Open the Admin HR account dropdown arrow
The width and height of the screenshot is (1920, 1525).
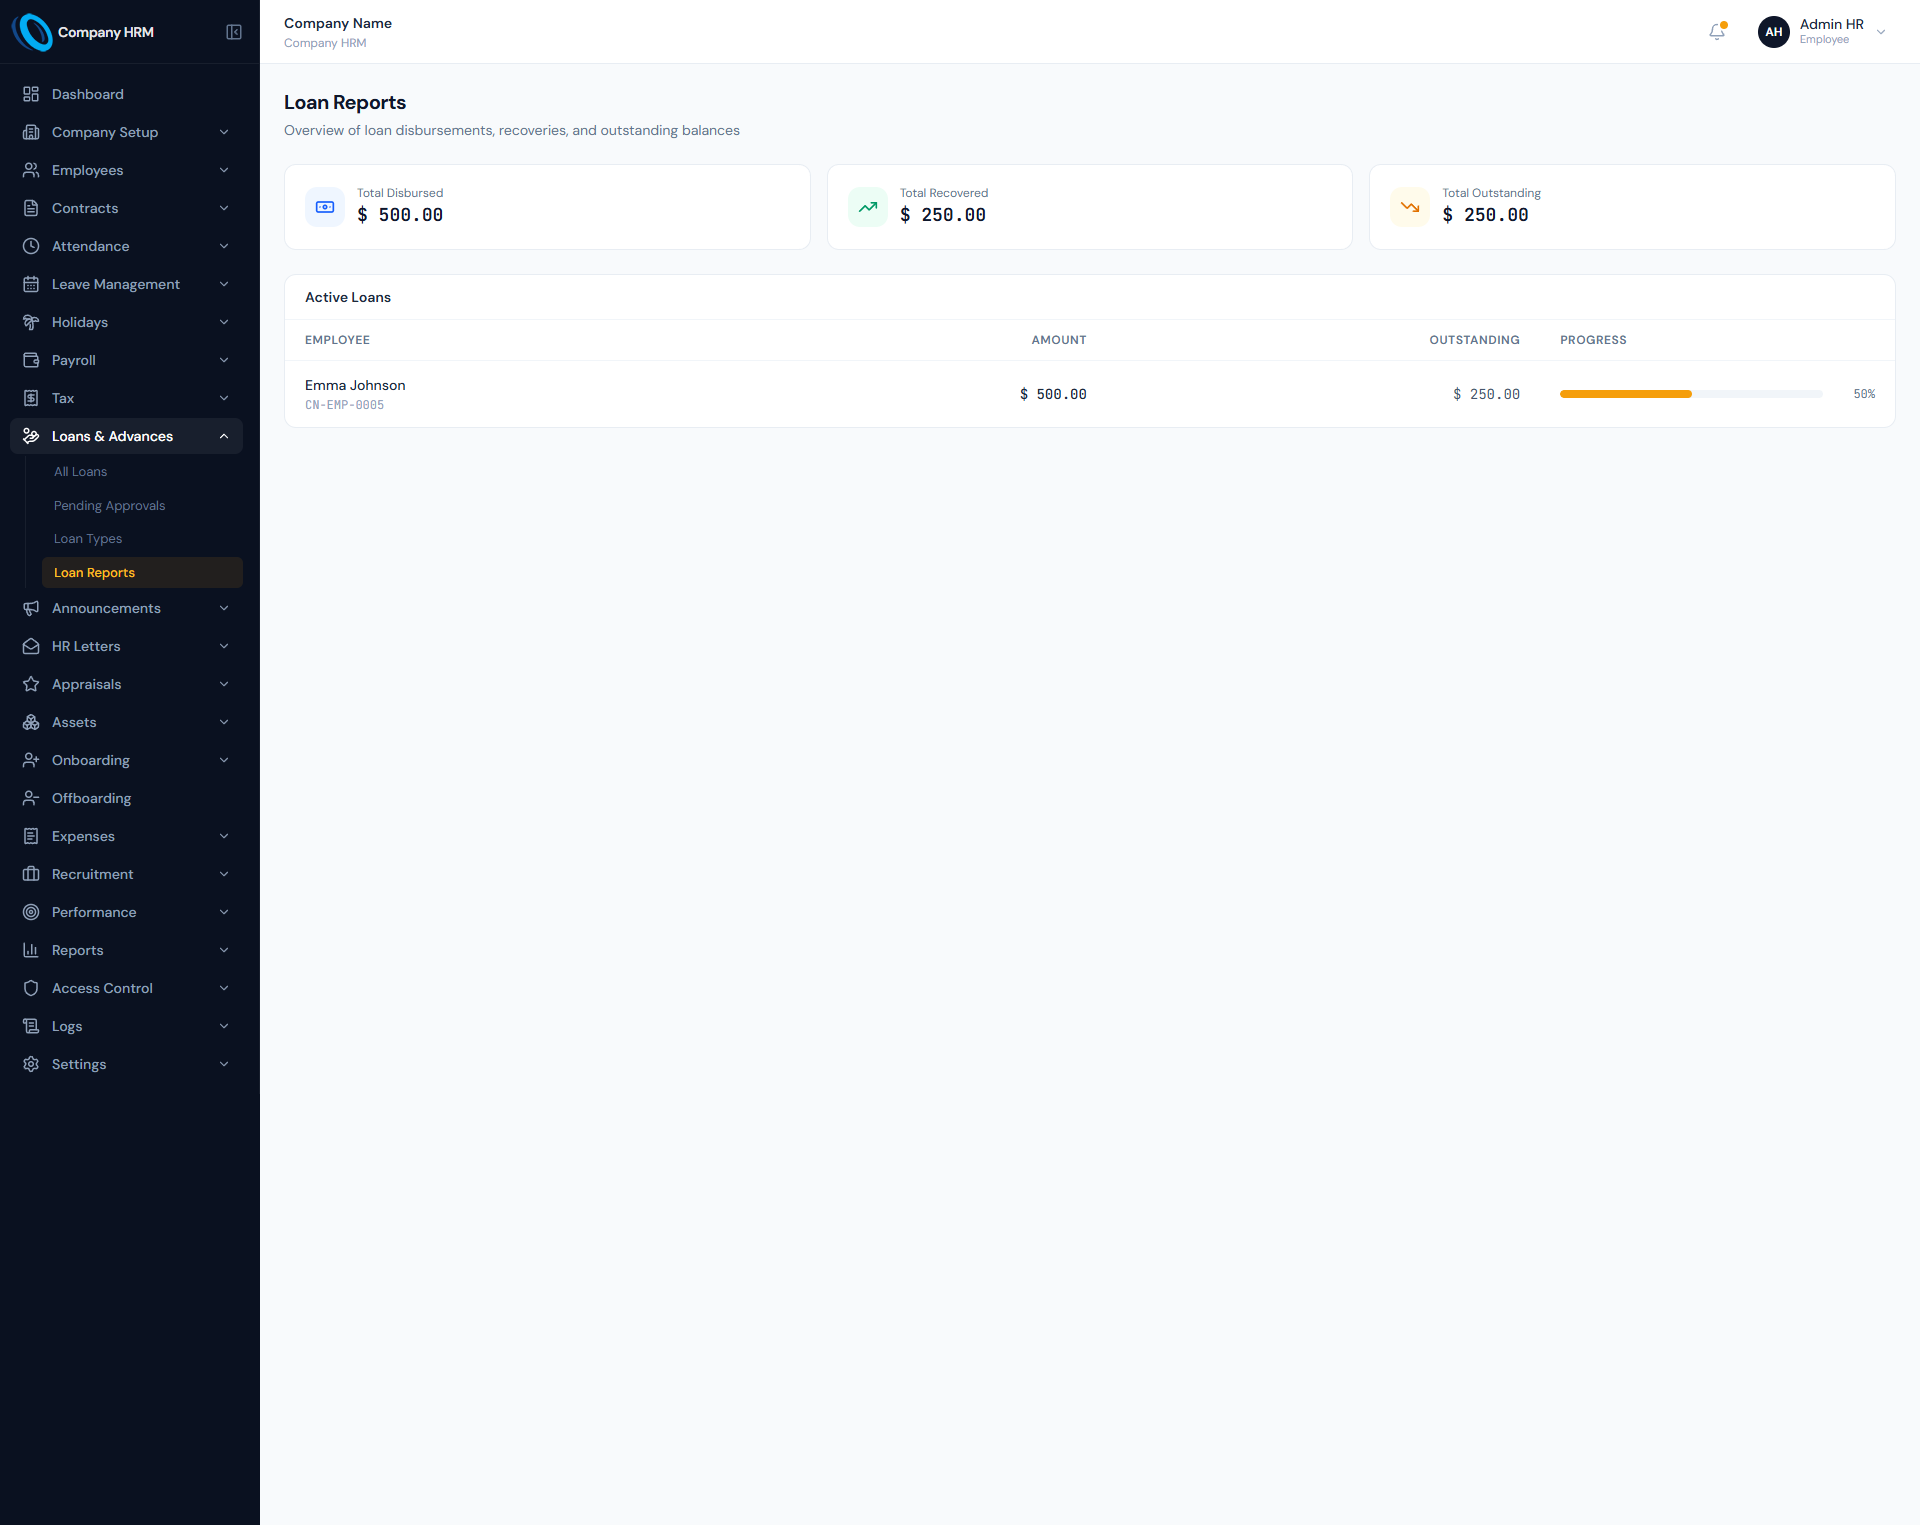click(1881, 32)
